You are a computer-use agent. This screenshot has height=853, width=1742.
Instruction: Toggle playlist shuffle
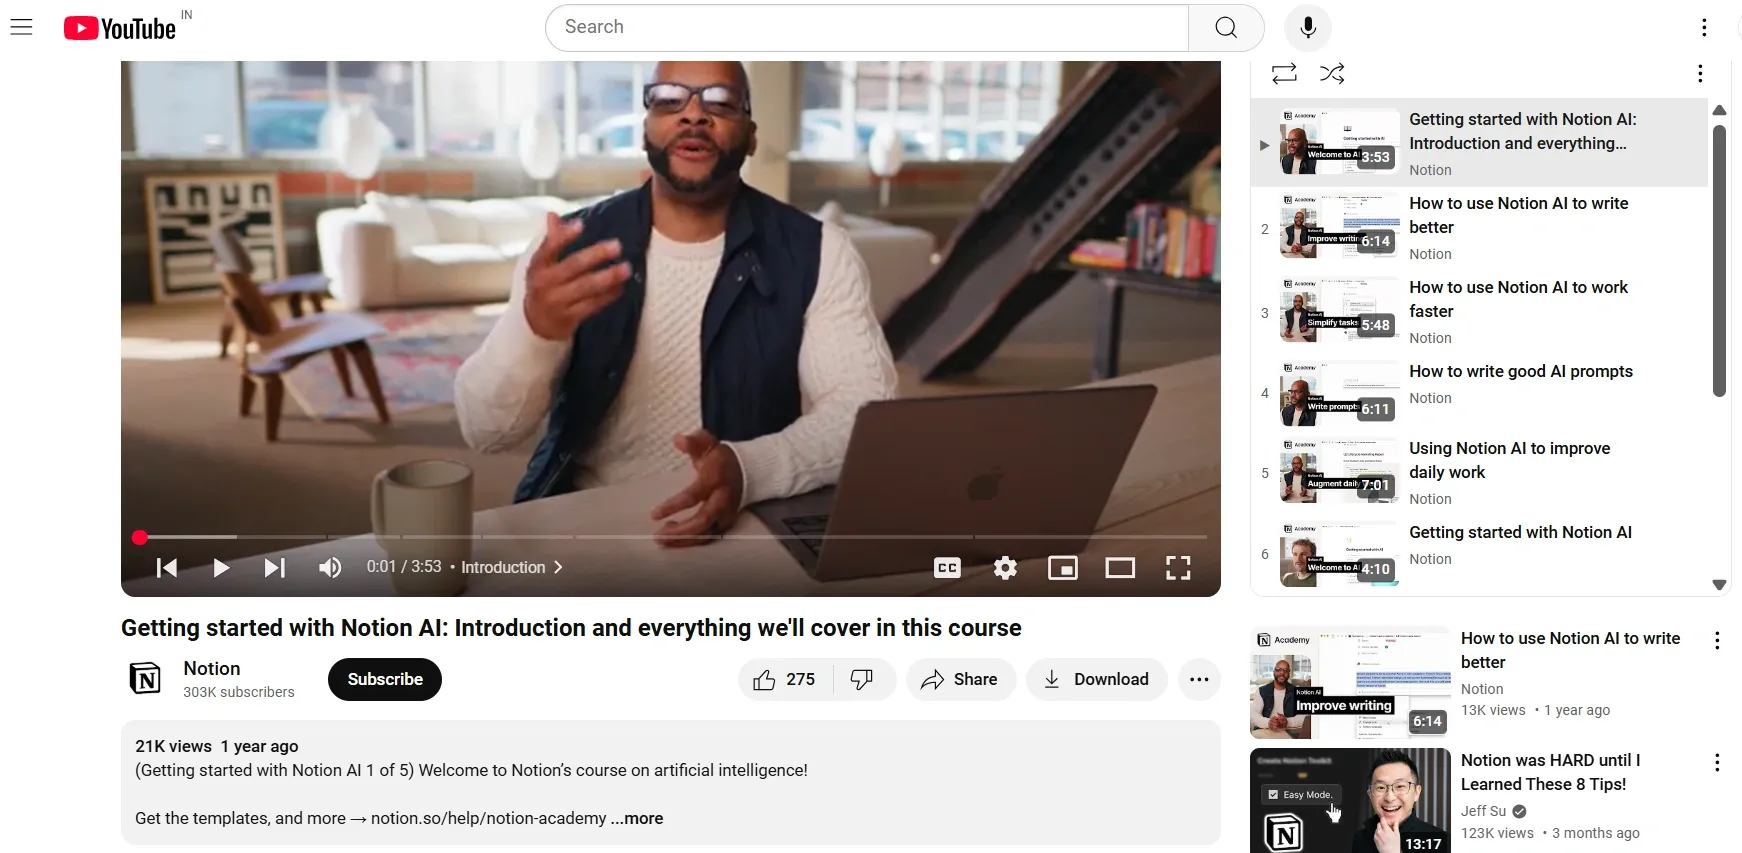[1332, 73]
